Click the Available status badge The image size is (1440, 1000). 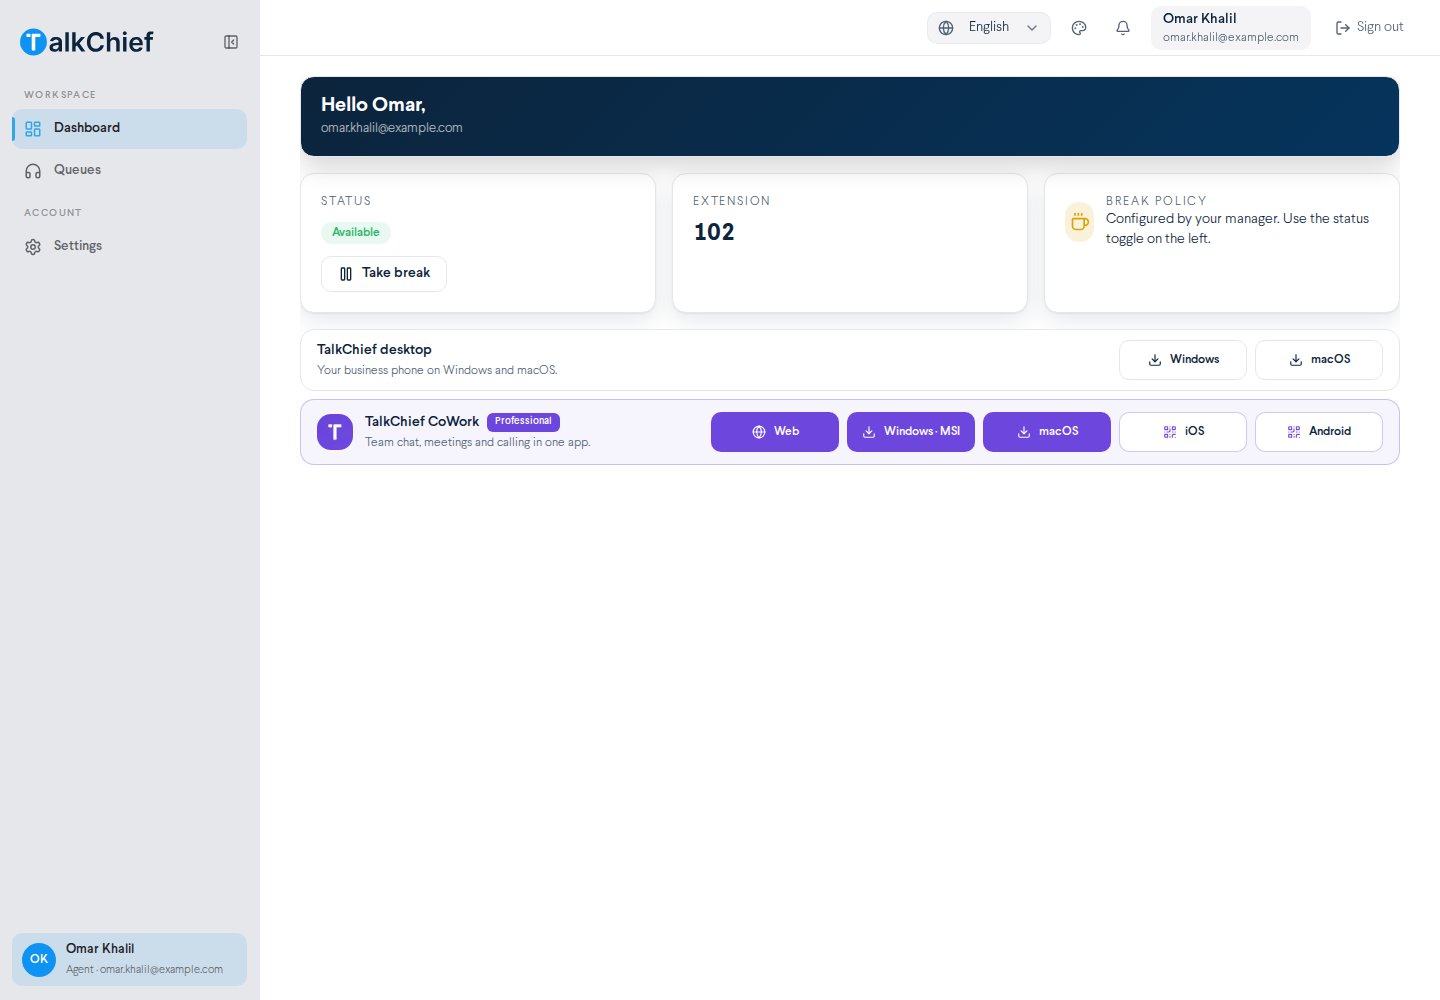click(x=356, y=232)
